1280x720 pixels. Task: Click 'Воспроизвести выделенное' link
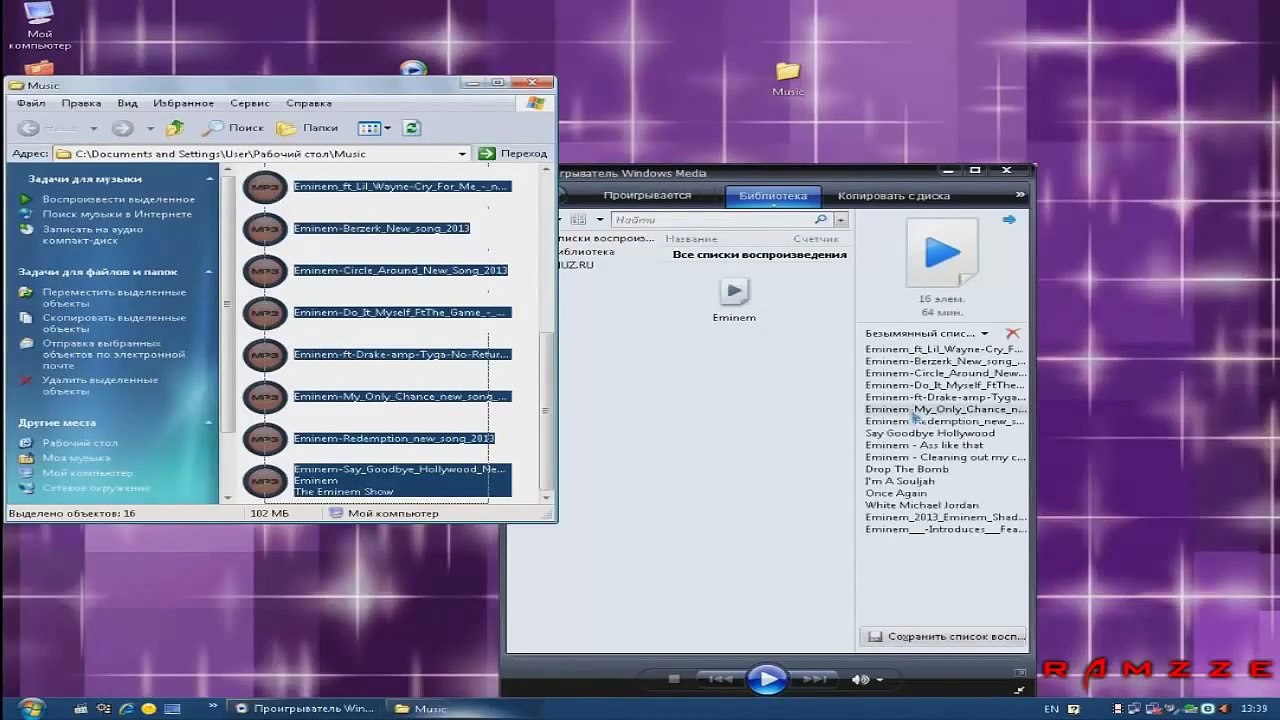[118, 199]
